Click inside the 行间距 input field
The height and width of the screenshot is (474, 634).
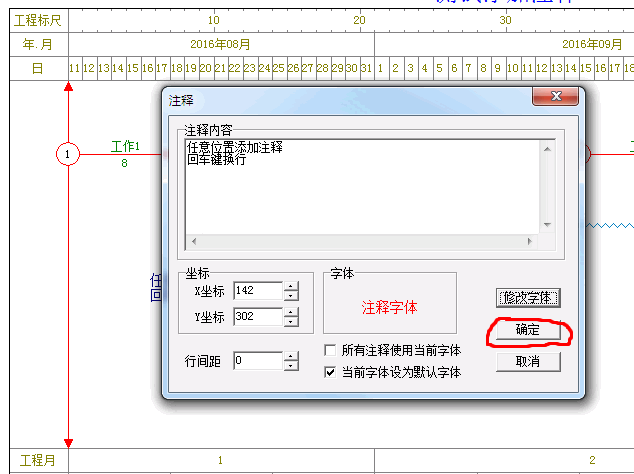pyautogui.click(x=257, y=360)
